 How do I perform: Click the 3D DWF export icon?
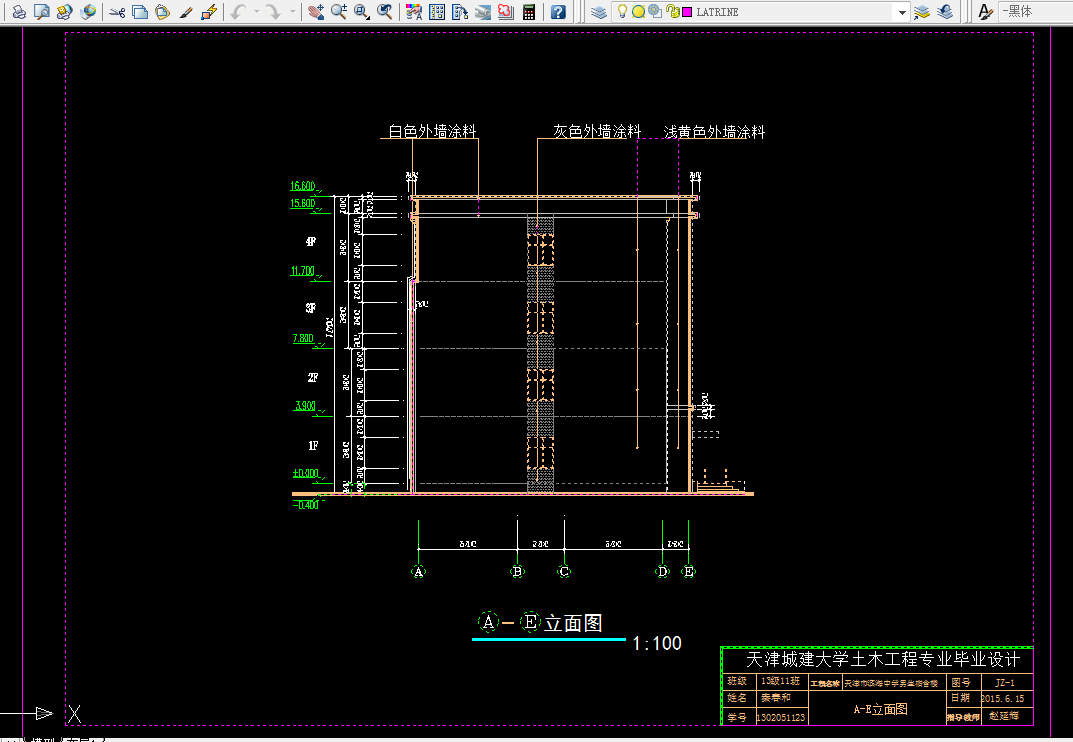(x=88, y=12)
